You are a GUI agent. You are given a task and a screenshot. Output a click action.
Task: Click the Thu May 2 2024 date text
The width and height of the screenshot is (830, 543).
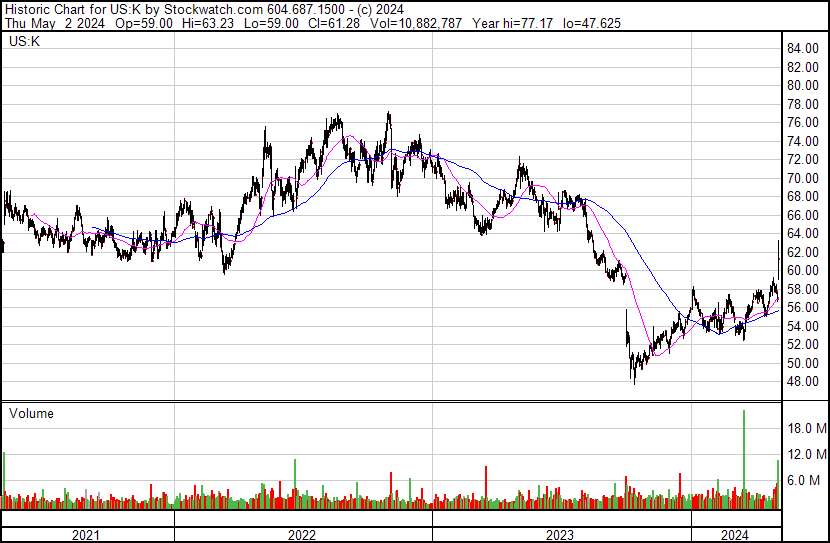pyautogui.click(x=55, y=23)
